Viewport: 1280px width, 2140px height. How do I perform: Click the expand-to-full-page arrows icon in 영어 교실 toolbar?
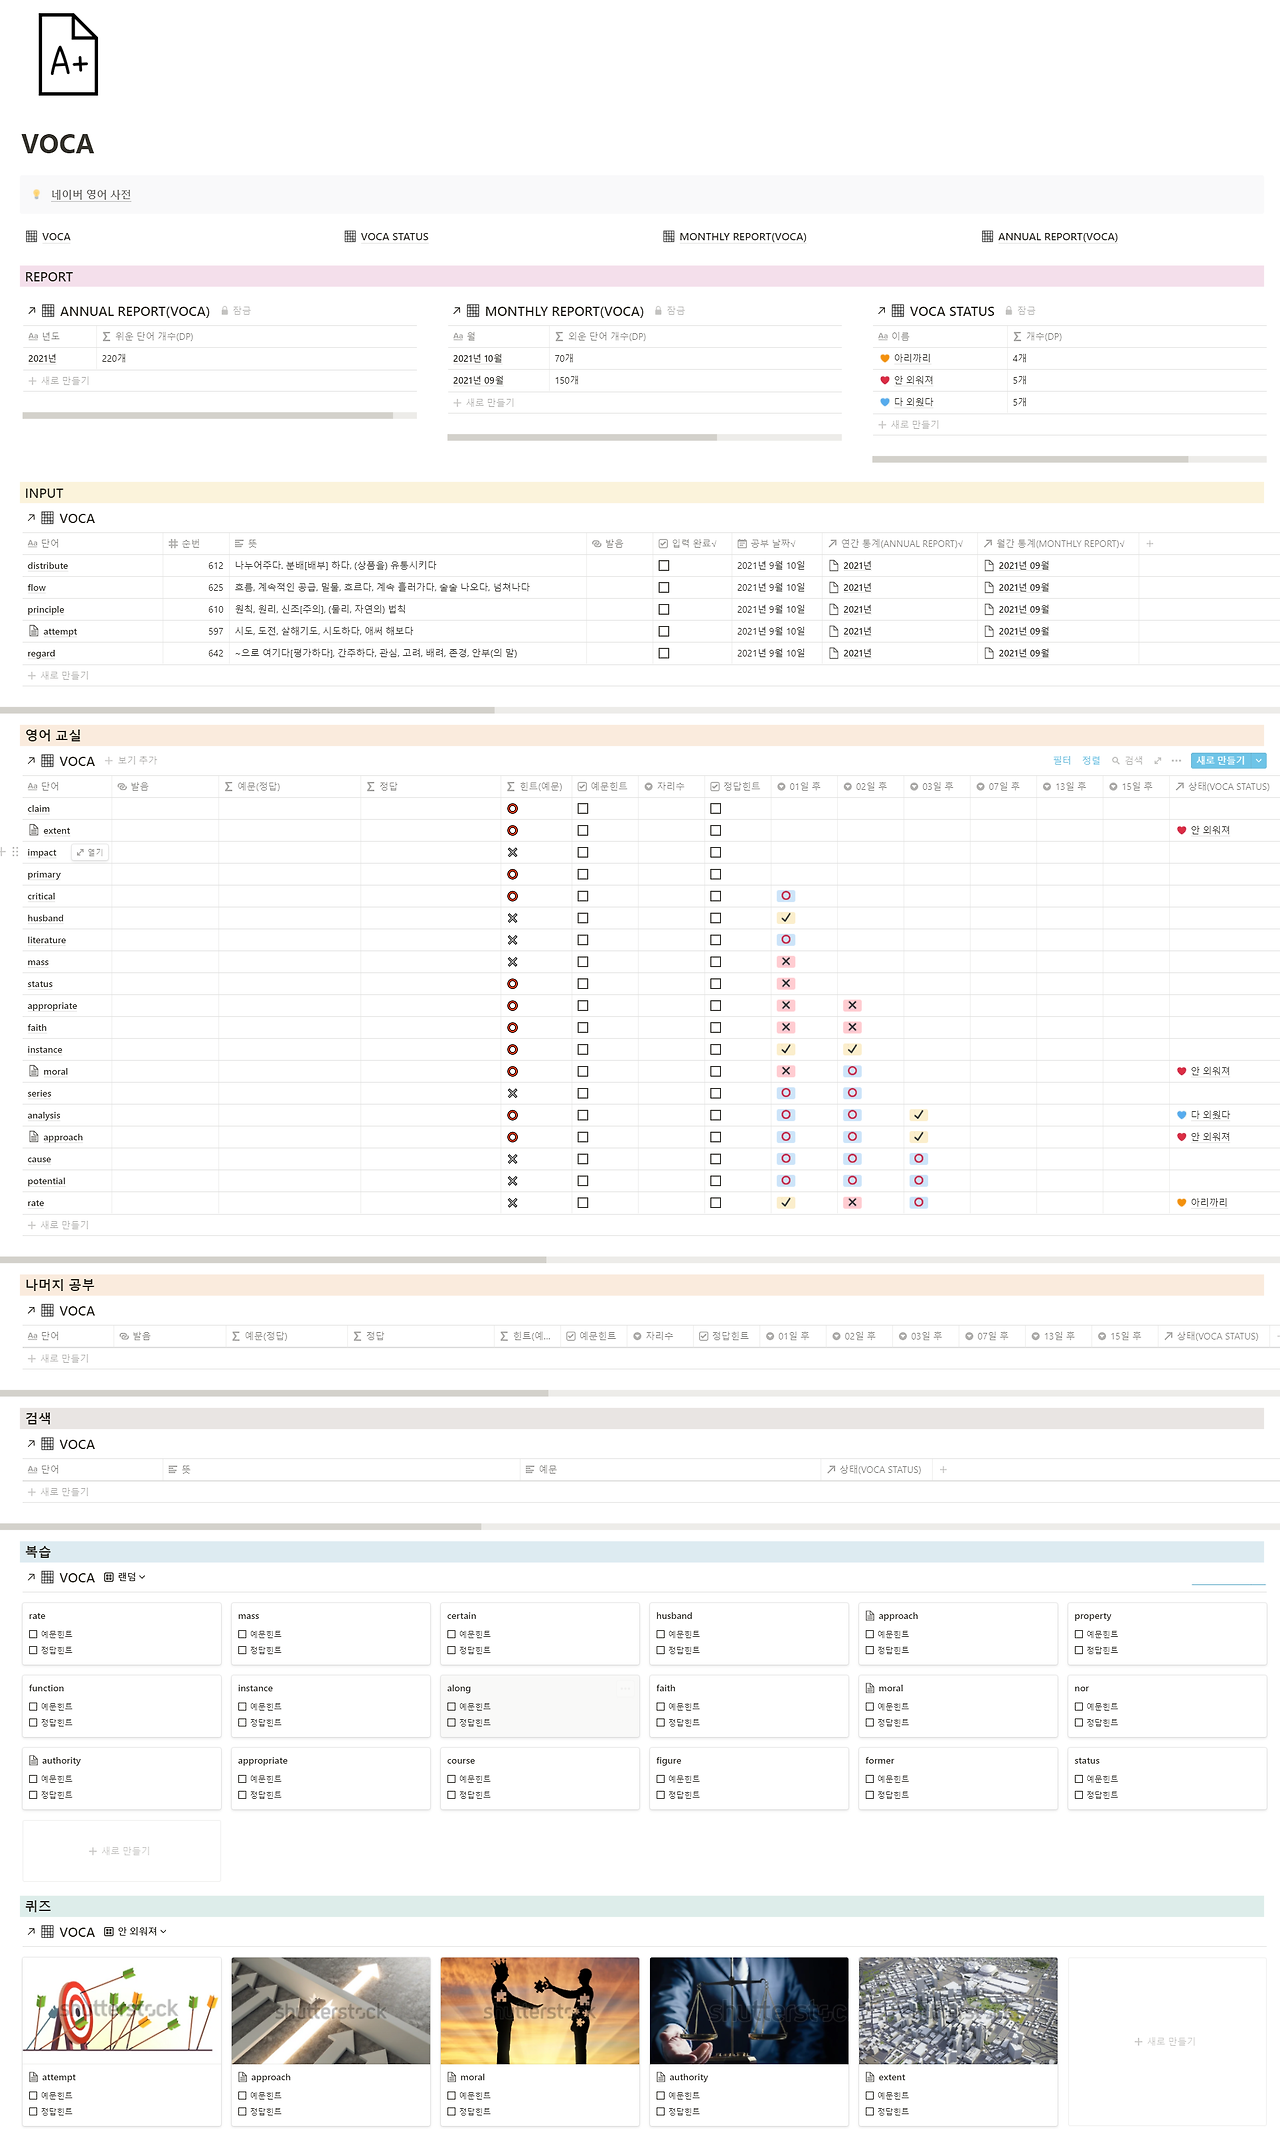[x=1158, y=761]
